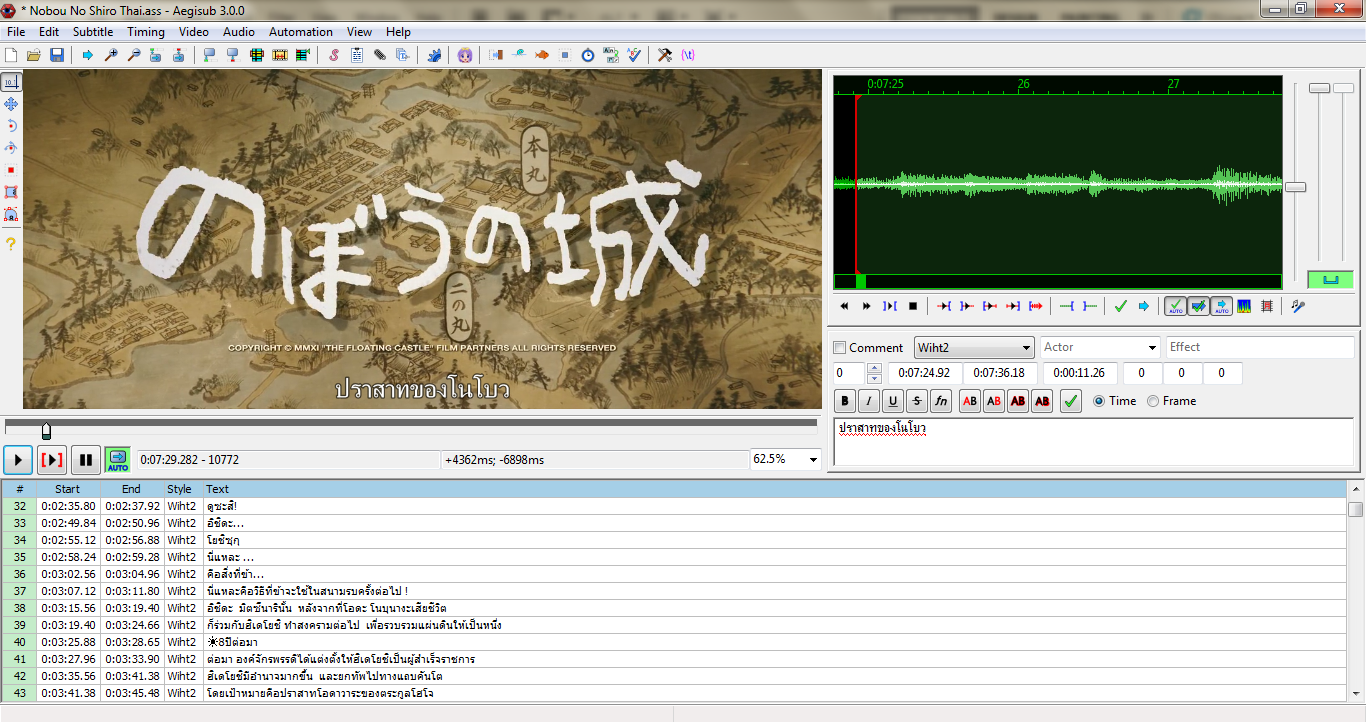Image resolution: width=1366 pixels, height=722 pixels.
Task: Toggle the Comment checkbox
Action: [x=840, y=348]
